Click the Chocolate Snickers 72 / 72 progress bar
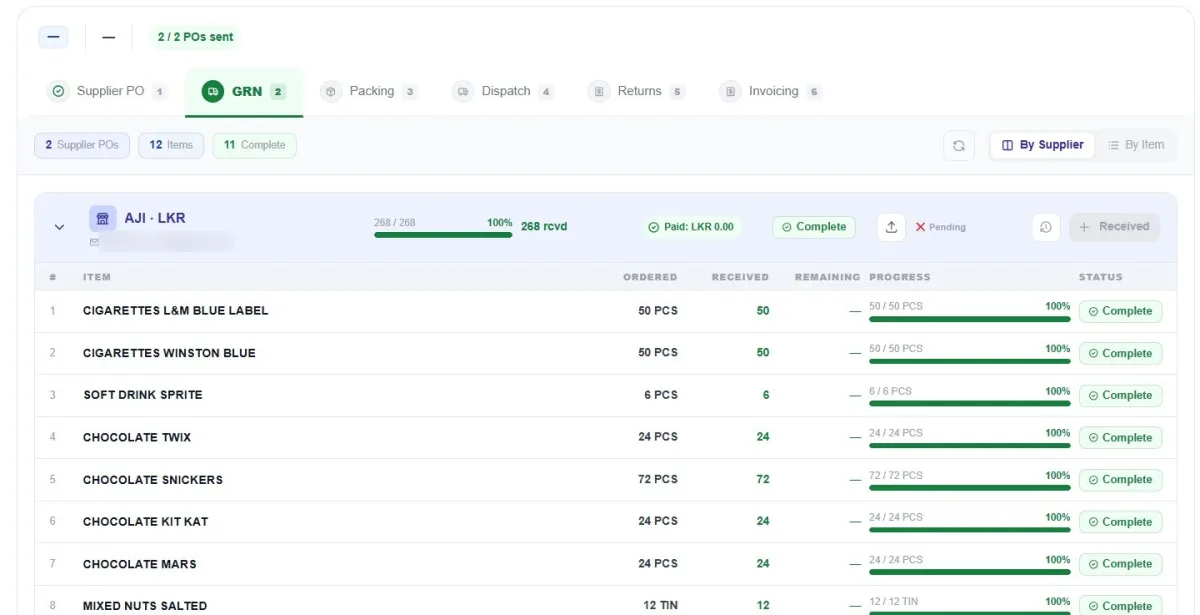The height and width of the screenshot is (615, 1200). point(970,488)
